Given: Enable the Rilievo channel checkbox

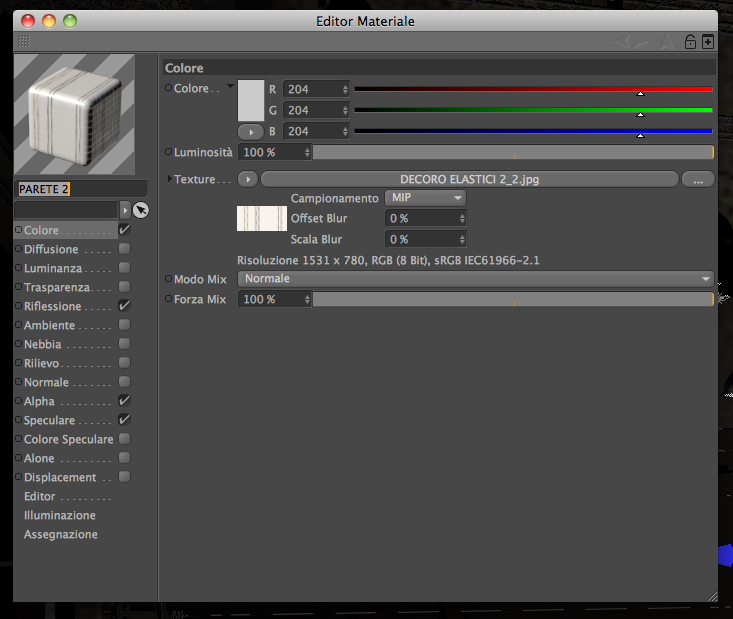Looking at the screenshot, I should click(x=124, y=363).
